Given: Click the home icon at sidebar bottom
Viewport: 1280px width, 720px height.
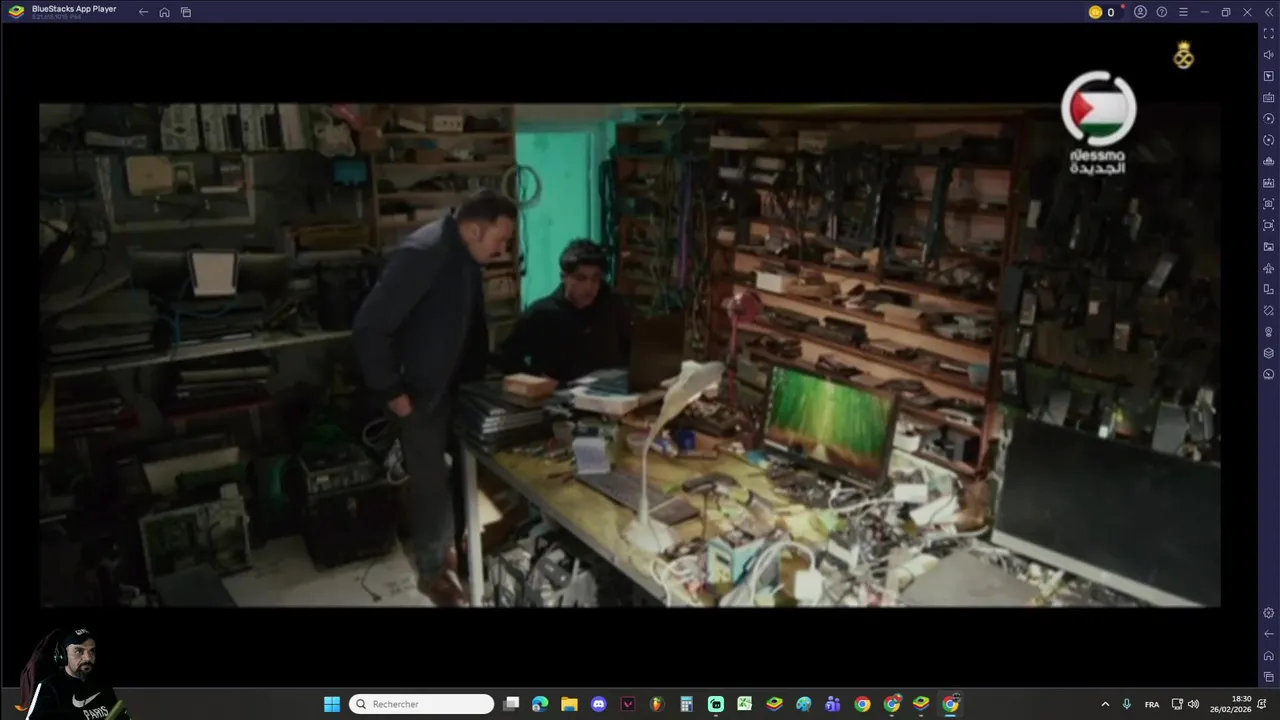Looking at the screenshot, I should click(1269, 656).
